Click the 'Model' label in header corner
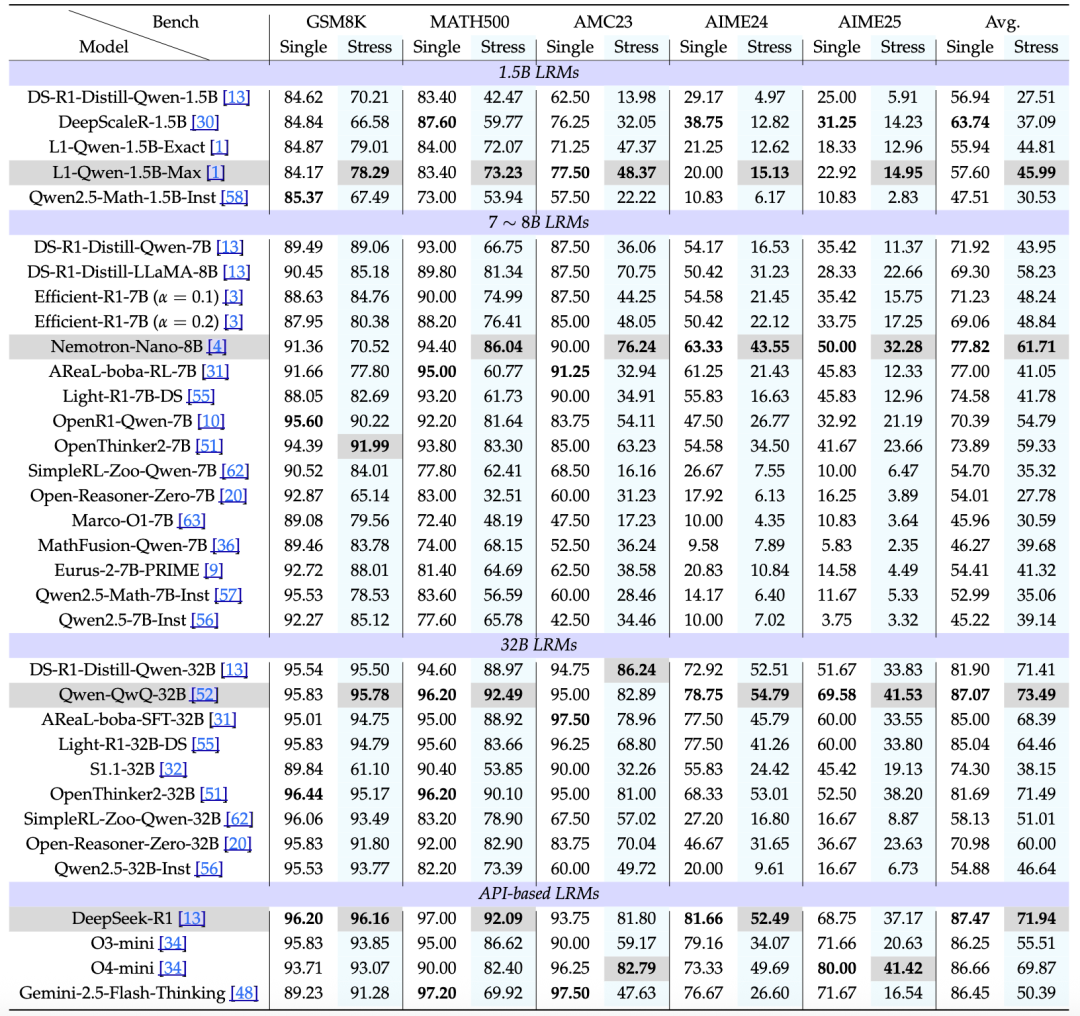Image resolution: width=1080 pixels, height=1016 pixels. [103, 47]
